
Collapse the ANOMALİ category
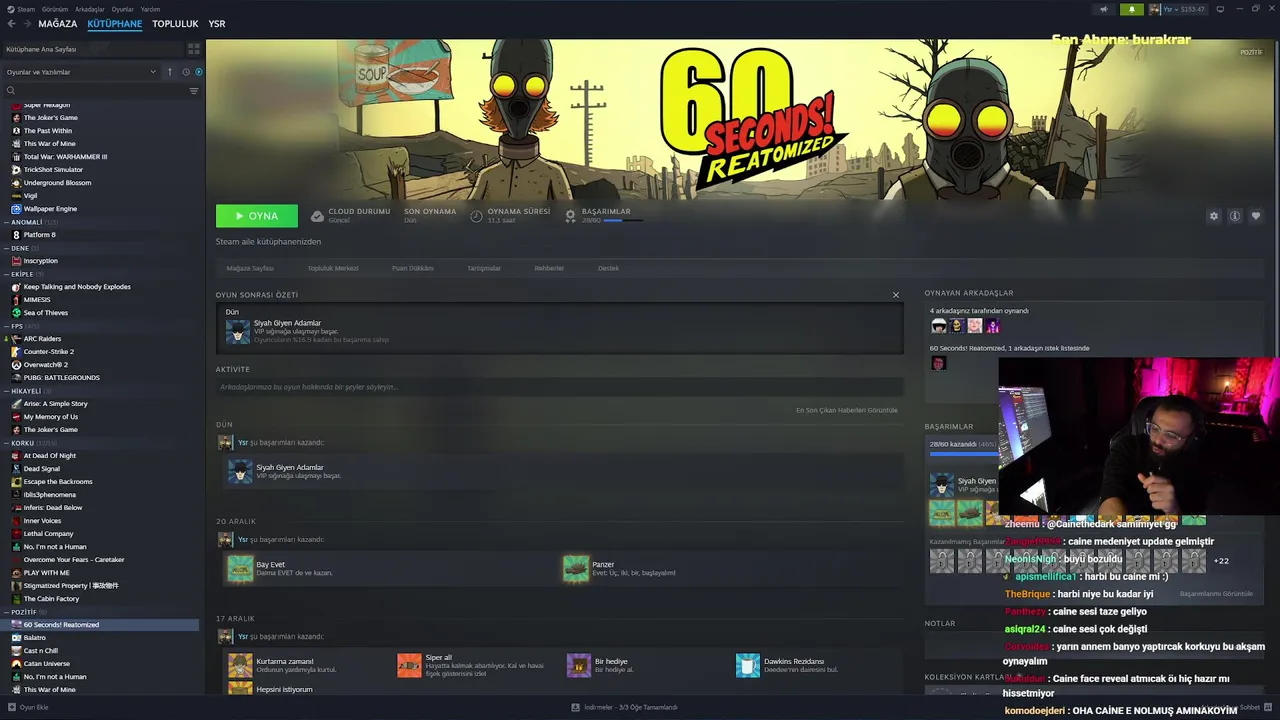[6, 222]
